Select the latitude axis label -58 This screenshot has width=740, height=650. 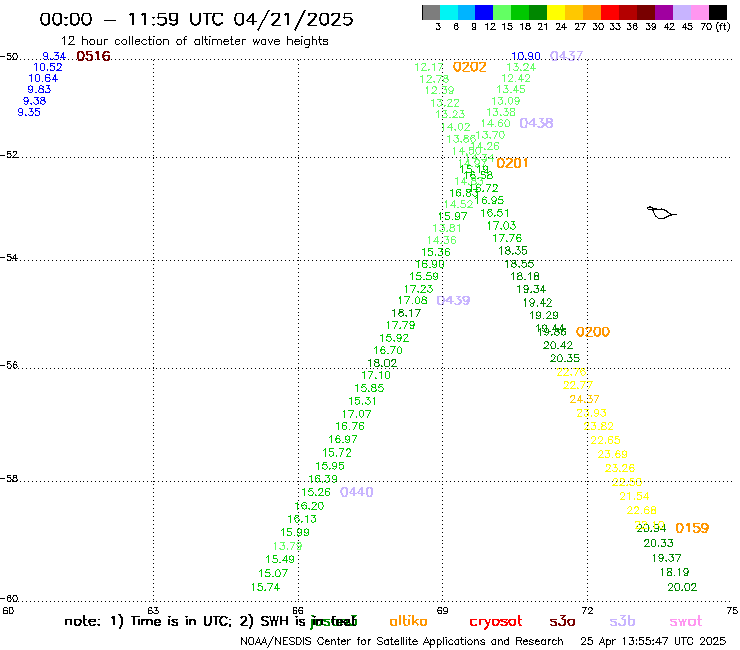(9, 479)
